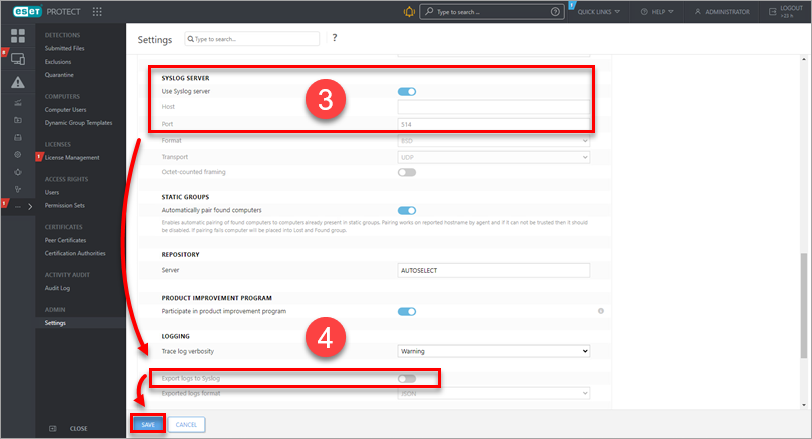Open Quarantine in the menu
This screenshot has width=812, height=439.
point(59,75)
